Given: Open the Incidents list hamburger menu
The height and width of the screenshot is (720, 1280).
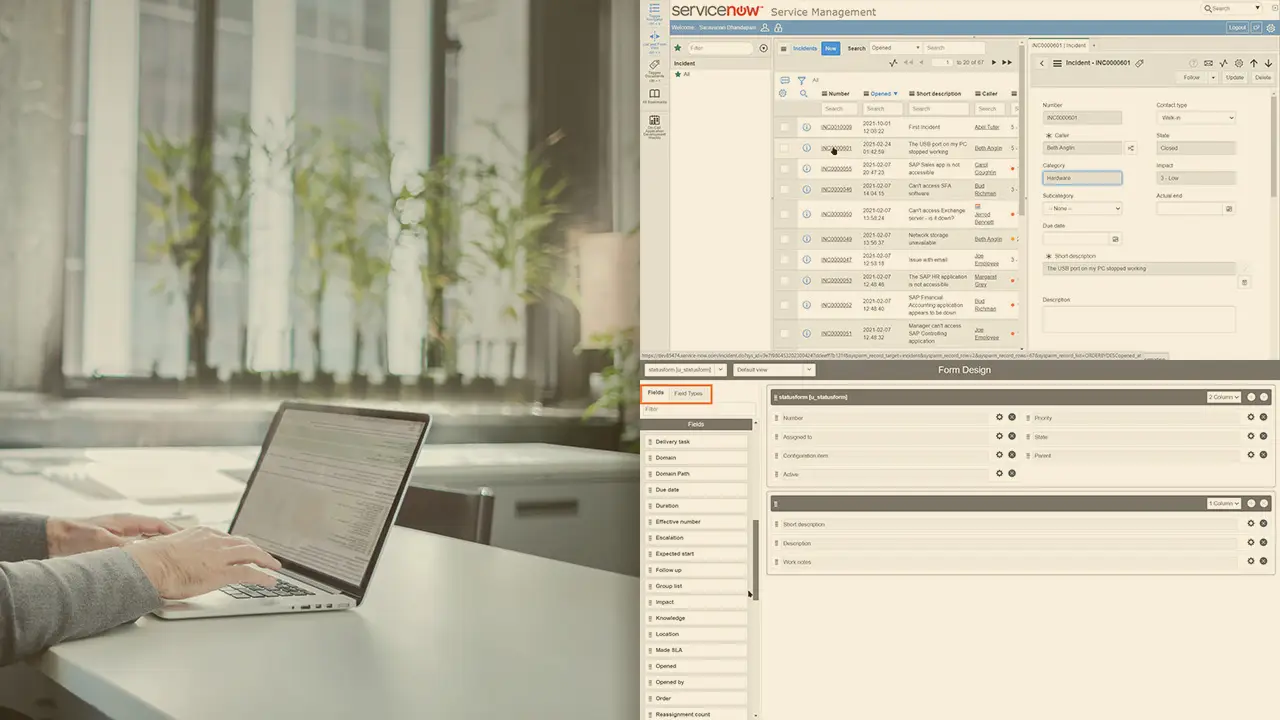Looking at the screenshot, I should coord(784,48).
